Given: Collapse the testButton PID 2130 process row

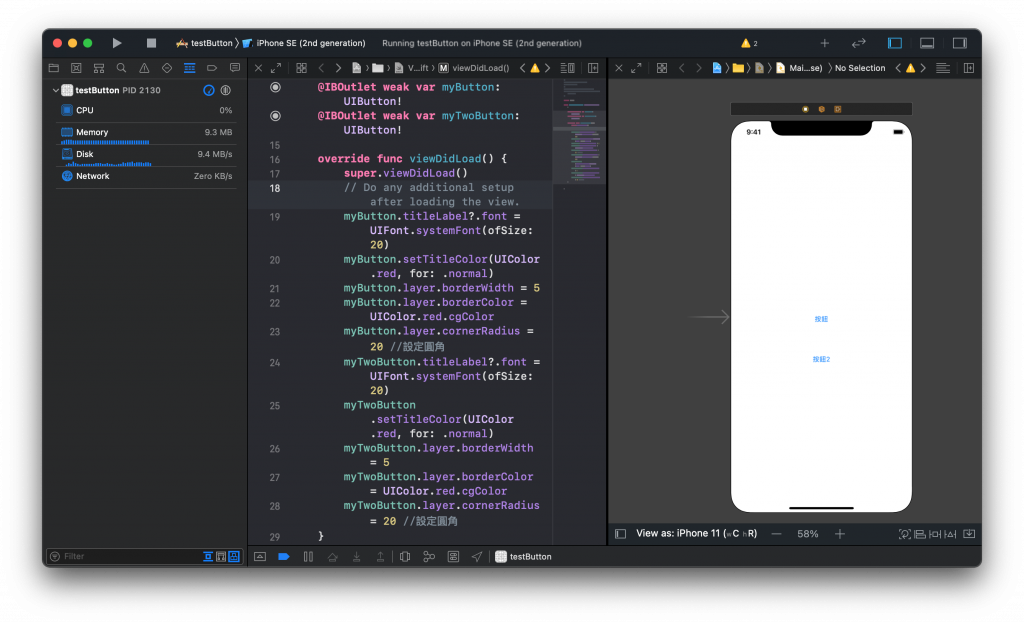Looking at the screenshot, I should click(56, 90).
